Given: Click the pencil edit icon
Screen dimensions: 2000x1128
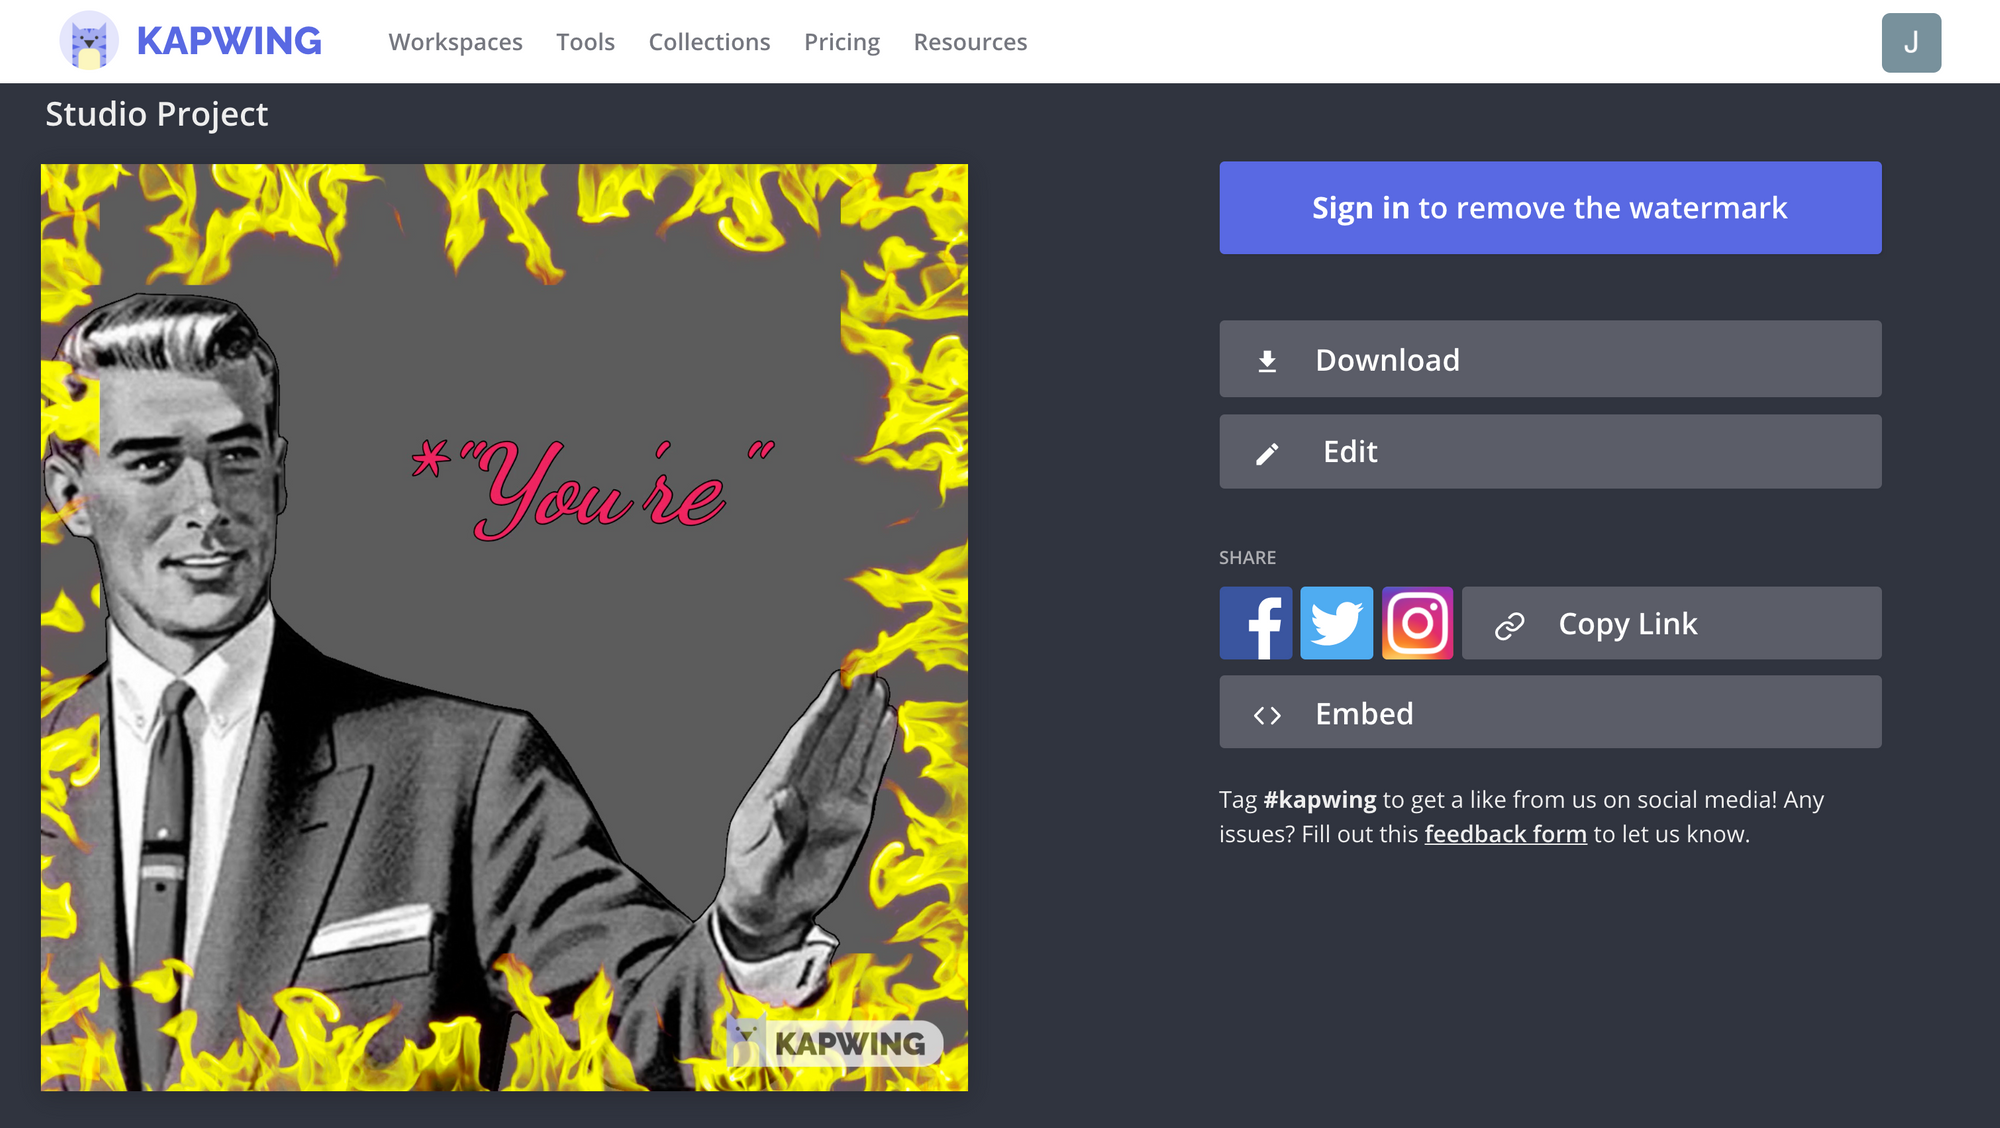Looking at the screenshot, I should (1267, 454).
